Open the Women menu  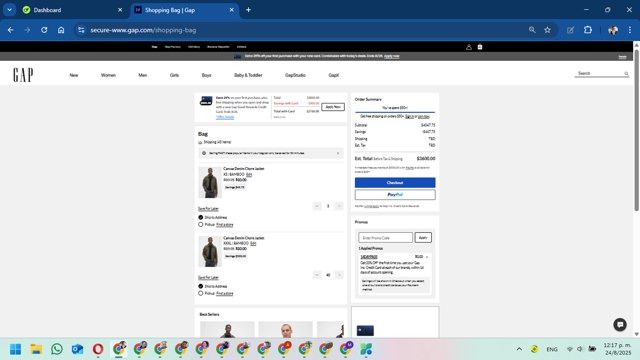pos(108,75)
